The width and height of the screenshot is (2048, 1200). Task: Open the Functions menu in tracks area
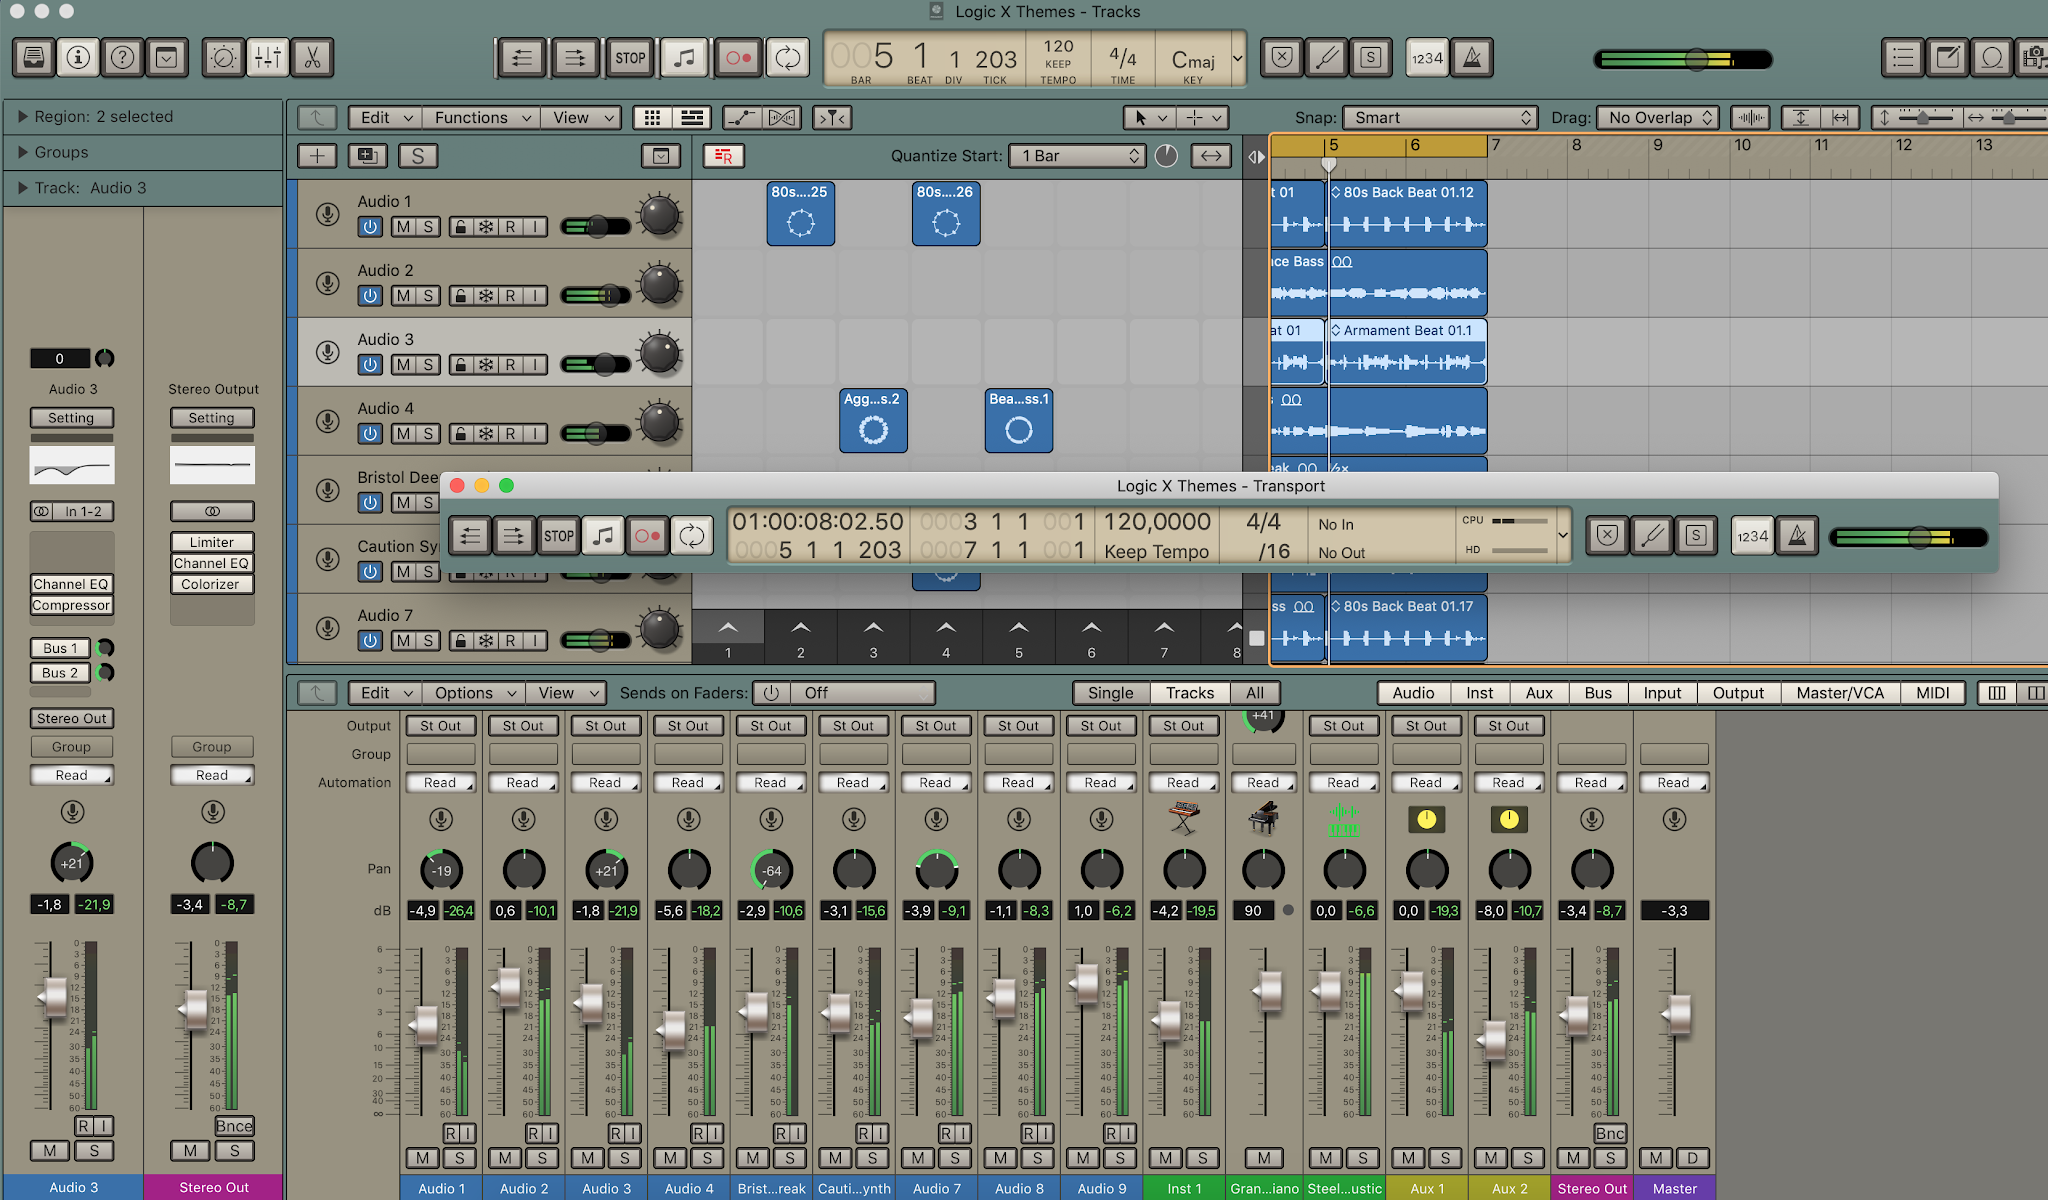(481, 118)
